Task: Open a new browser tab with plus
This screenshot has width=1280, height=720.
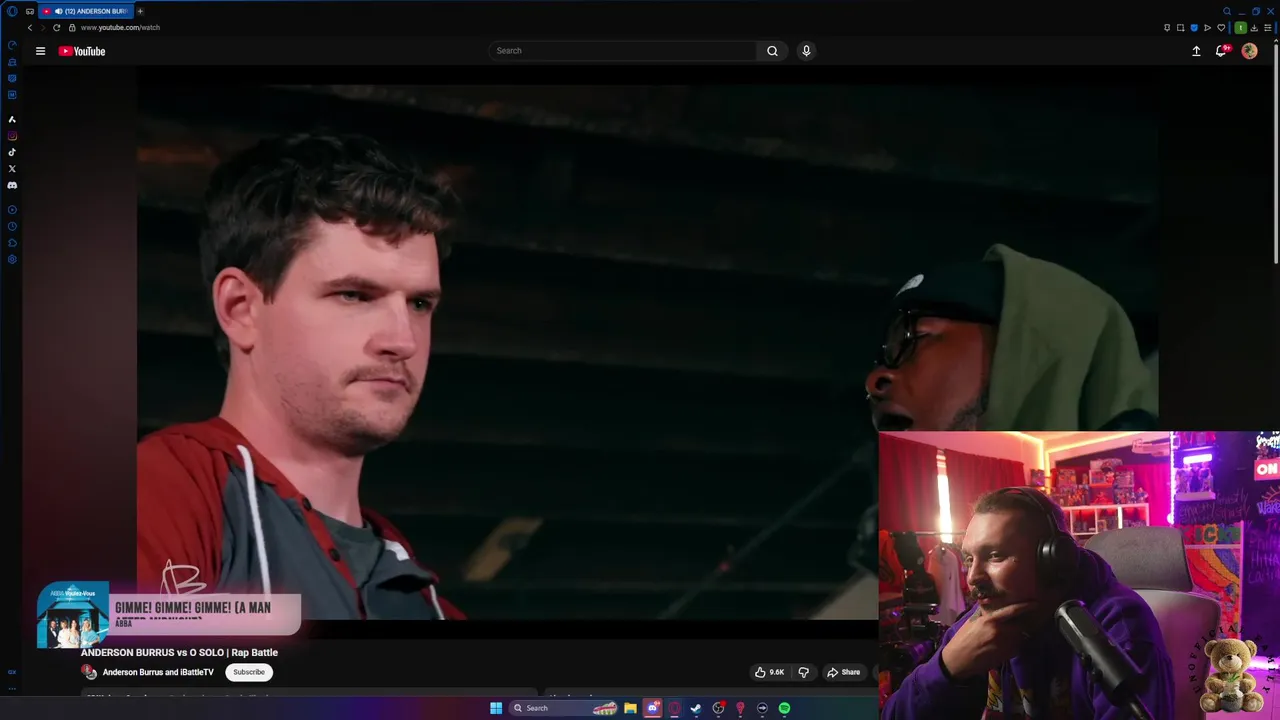Action: pos(140,11)
